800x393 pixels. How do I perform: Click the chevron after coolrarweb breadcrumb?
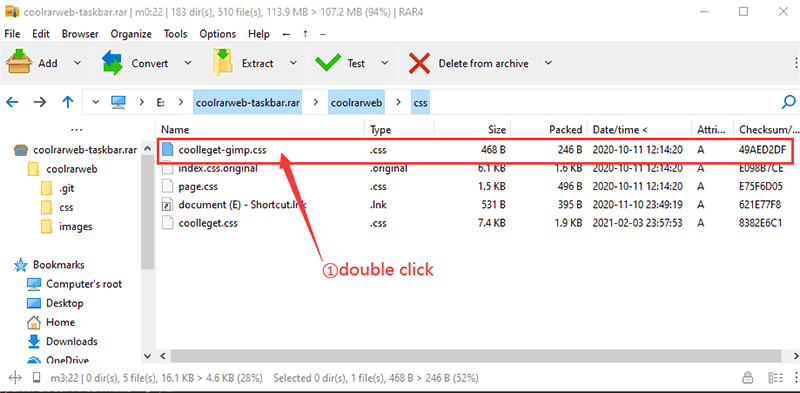coord(399,102)
